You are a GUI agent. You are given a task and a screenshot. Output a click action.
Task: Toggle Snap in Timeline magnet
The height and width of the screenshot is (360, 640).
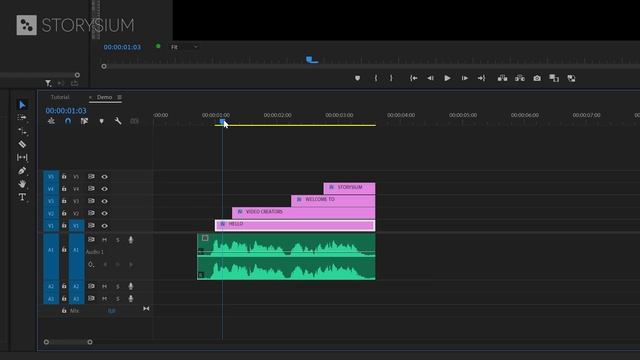pyautogui.click(x=68, y=121)
